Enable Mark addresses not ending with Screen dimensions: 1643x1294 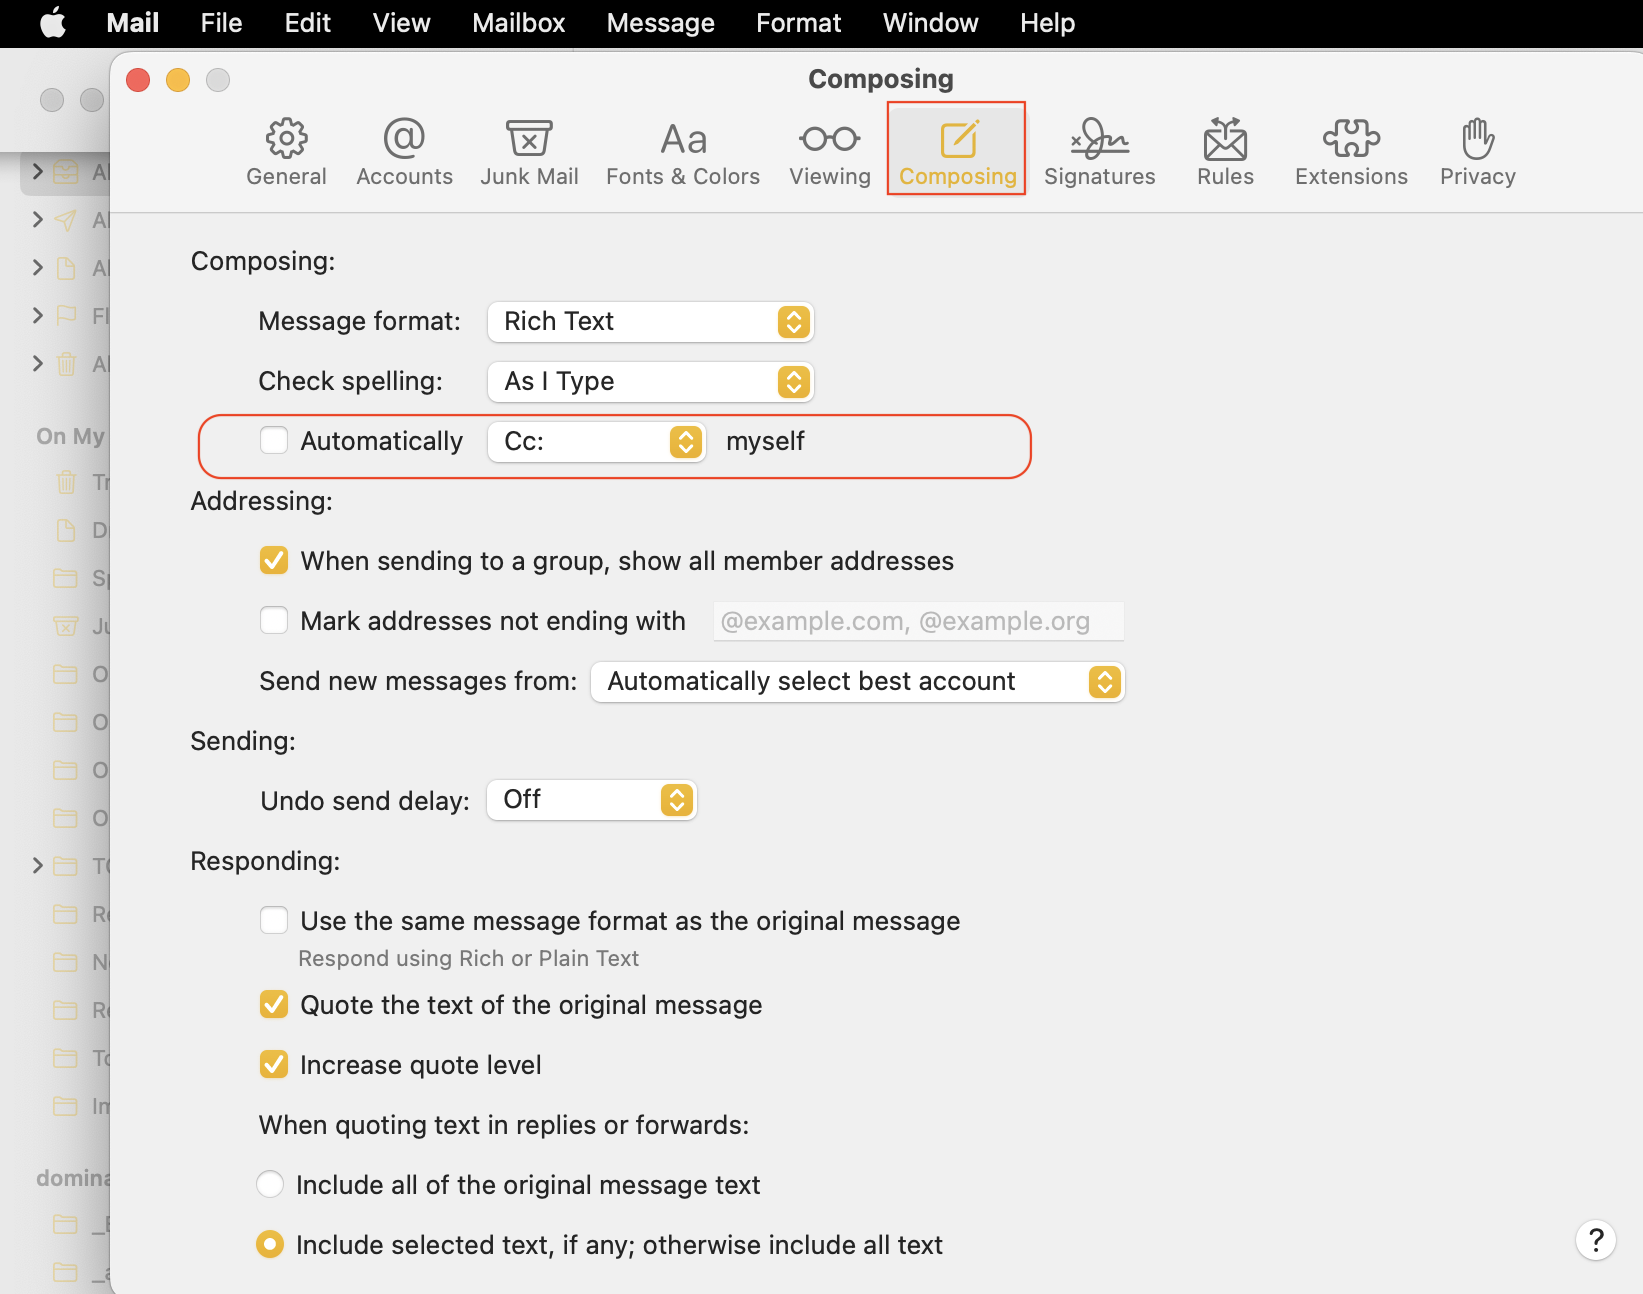pos(274,621)
